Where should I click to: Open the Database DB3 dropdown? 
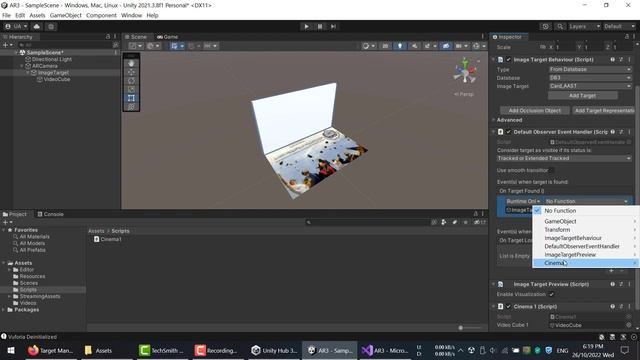[590, 78]
